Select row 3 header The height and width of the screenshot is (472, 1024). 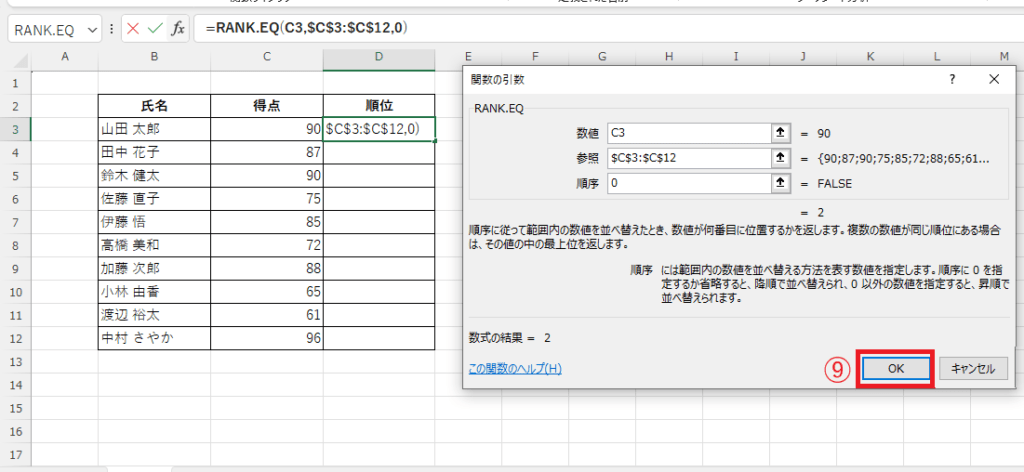tap(16, 130)
